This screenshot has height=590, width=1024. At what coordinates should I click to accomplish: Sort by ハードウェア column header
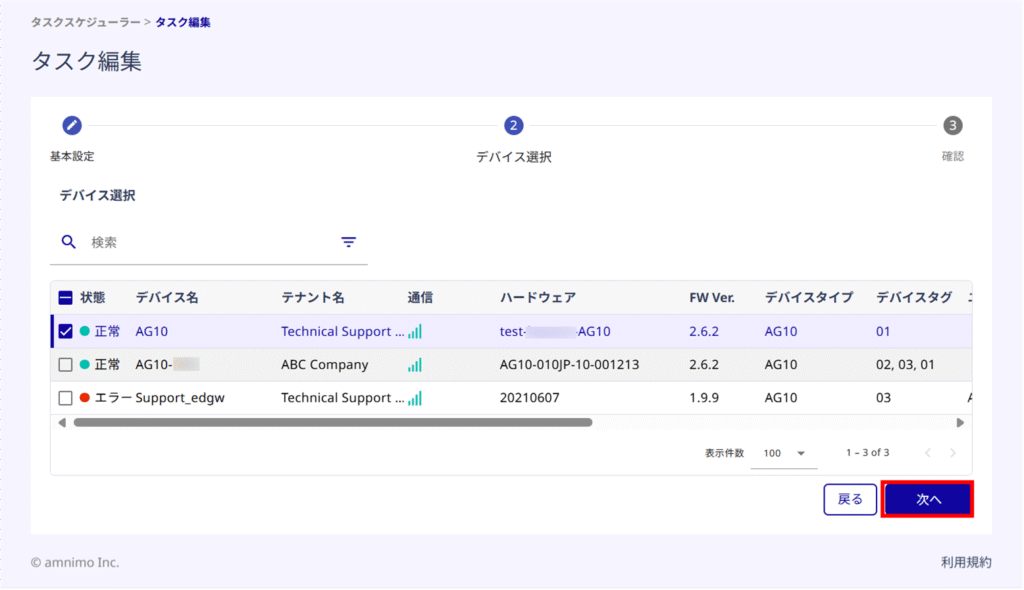point(538,298)
